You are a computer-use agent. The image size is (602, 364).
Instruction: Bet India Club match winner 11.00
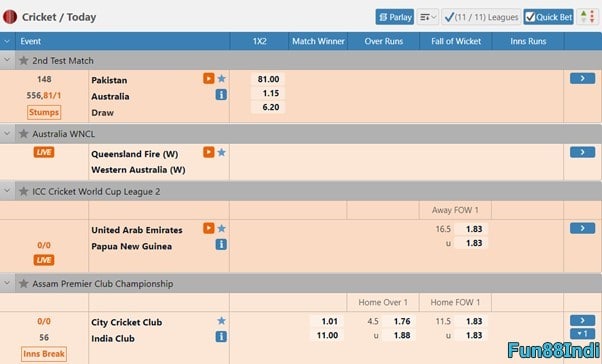[327, 335]
